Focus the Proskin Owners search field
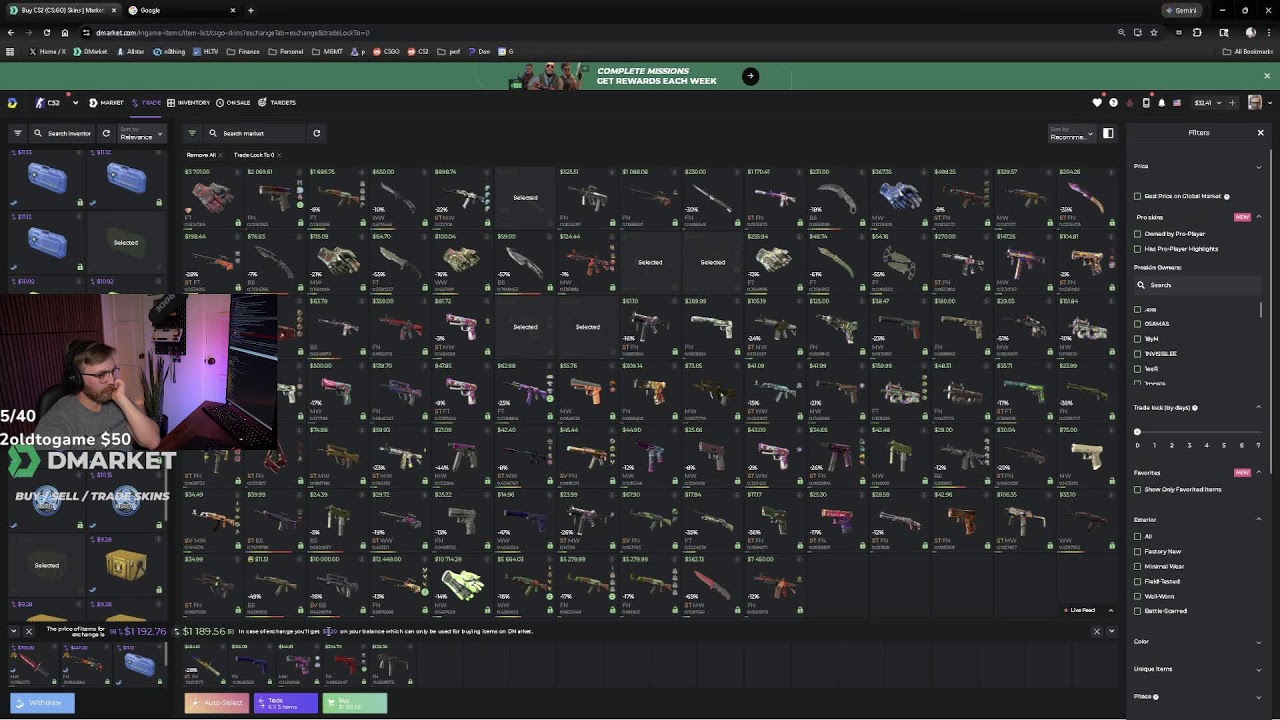Screen dimensions: 1280x720 coord(1197,285)
